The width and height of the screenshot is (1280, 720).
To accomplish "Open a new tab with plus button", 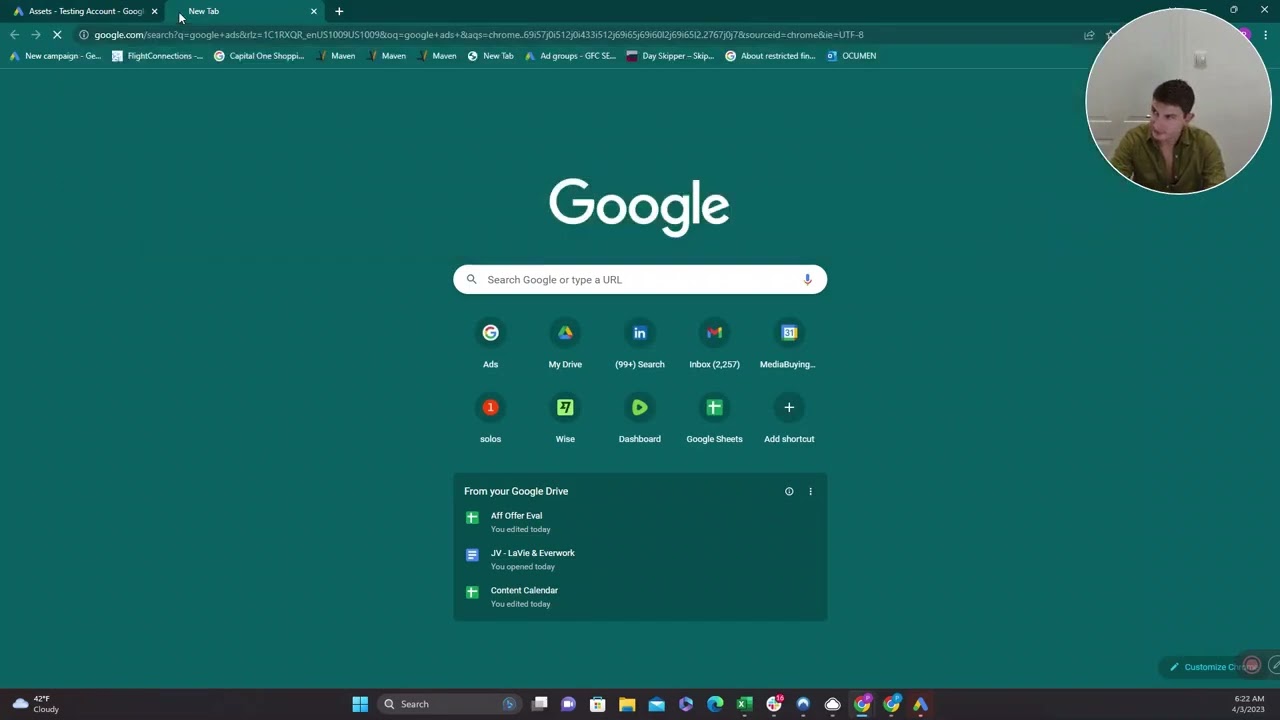I will pos(339,11).
